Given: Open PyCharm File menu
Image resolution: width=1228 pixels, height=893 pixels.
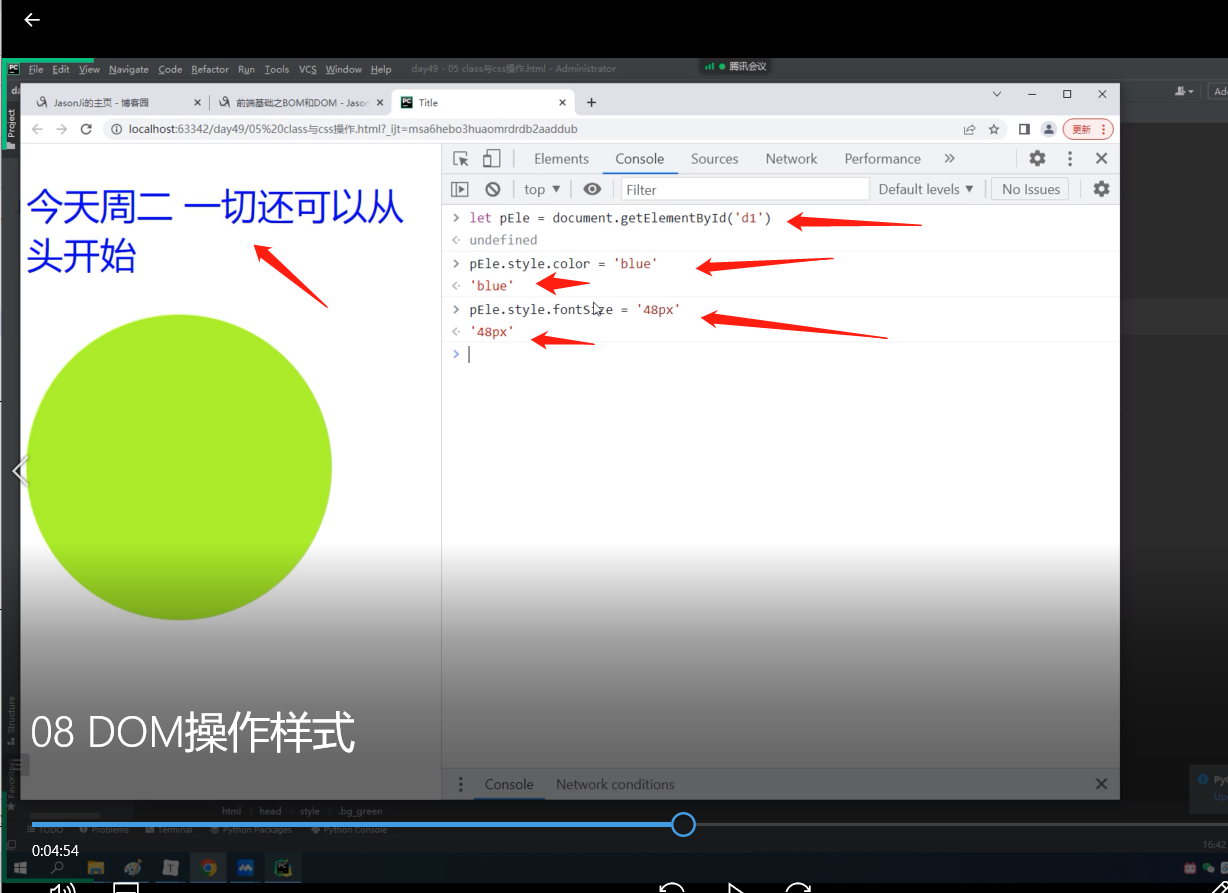Looking at the screenshot, I should point(36,69).
